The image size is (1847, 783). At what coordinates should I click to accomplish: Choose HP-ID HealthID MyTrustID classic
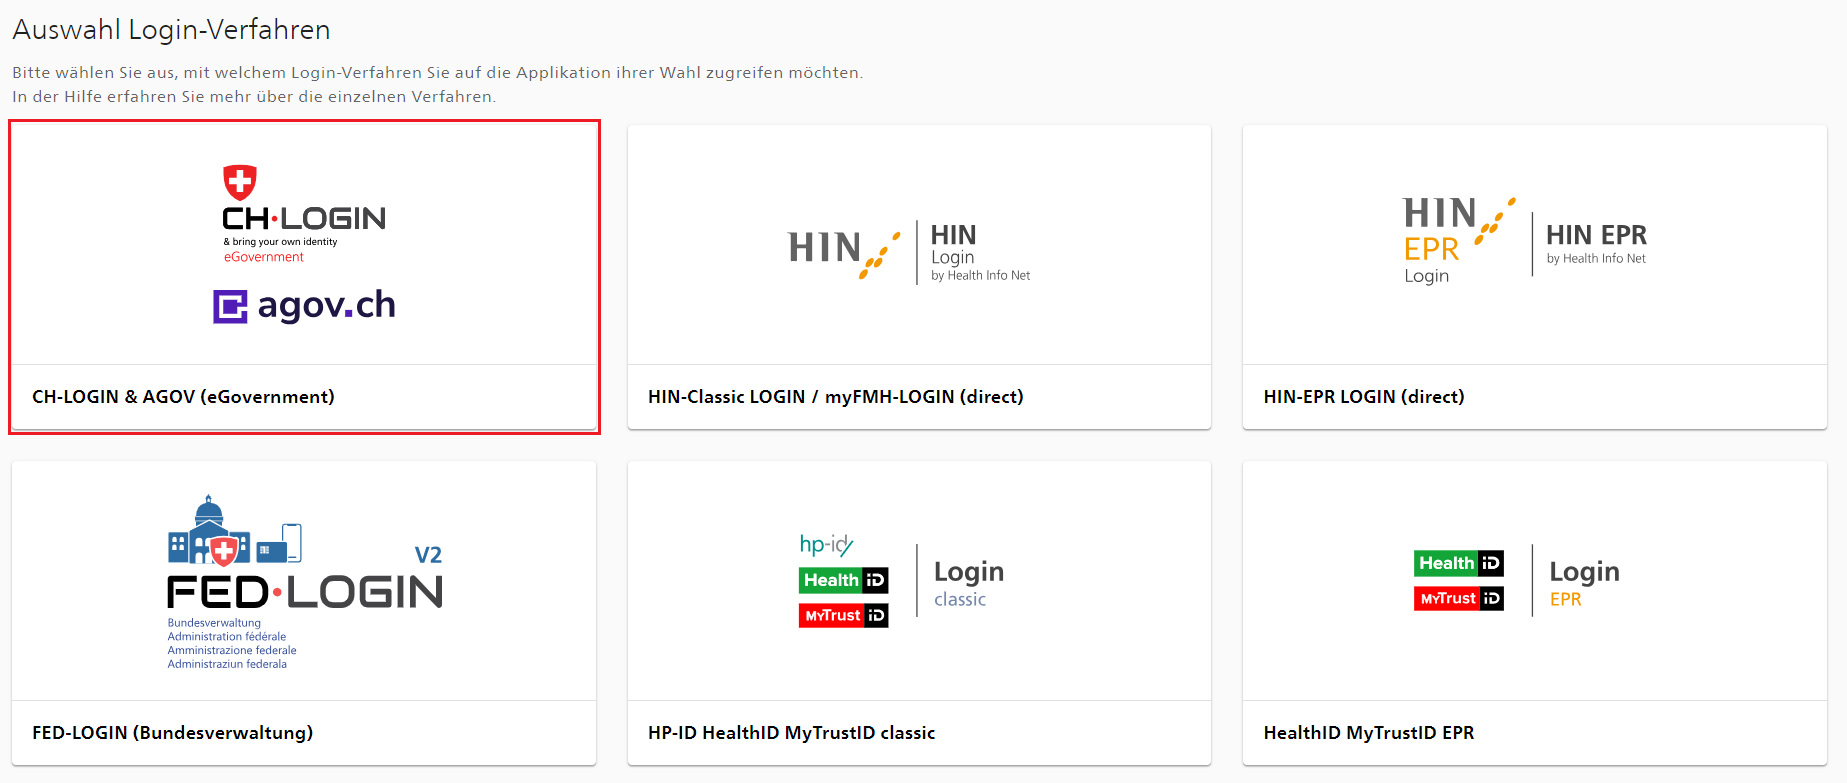click(792, 733)
